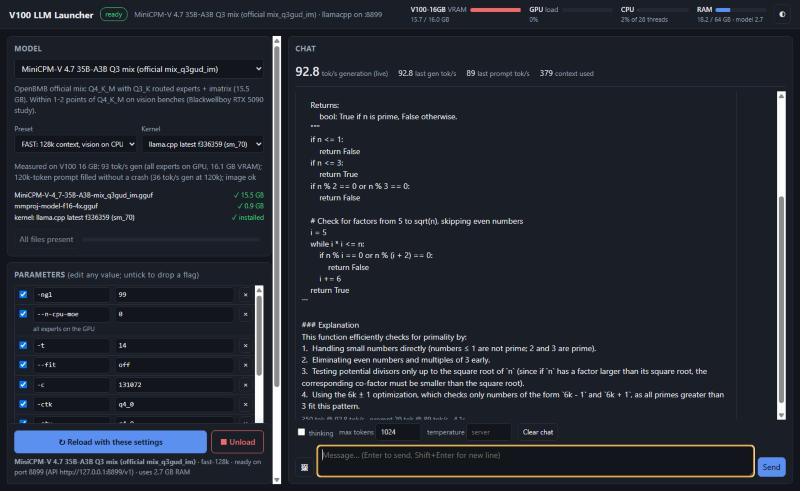Remove the -c parameter with its × icon
Image resolution: width=800 pixels, height=491 pixels.
(x=245, y=385)
